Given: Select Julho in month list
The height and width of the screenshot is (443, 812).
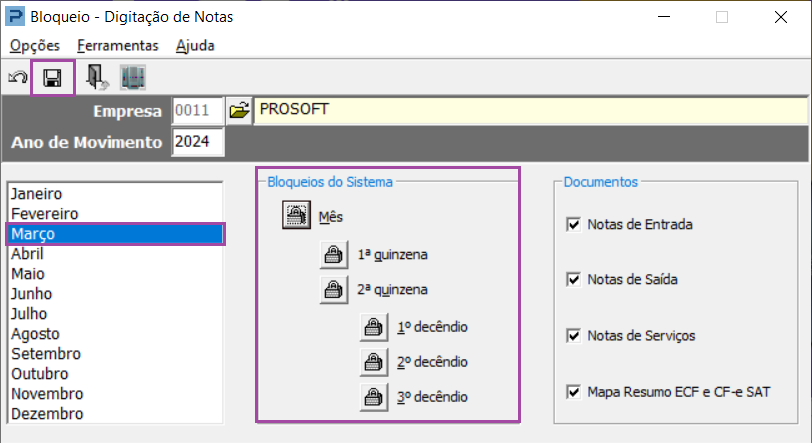Looking at the screenshot, I should coord(115,314).
